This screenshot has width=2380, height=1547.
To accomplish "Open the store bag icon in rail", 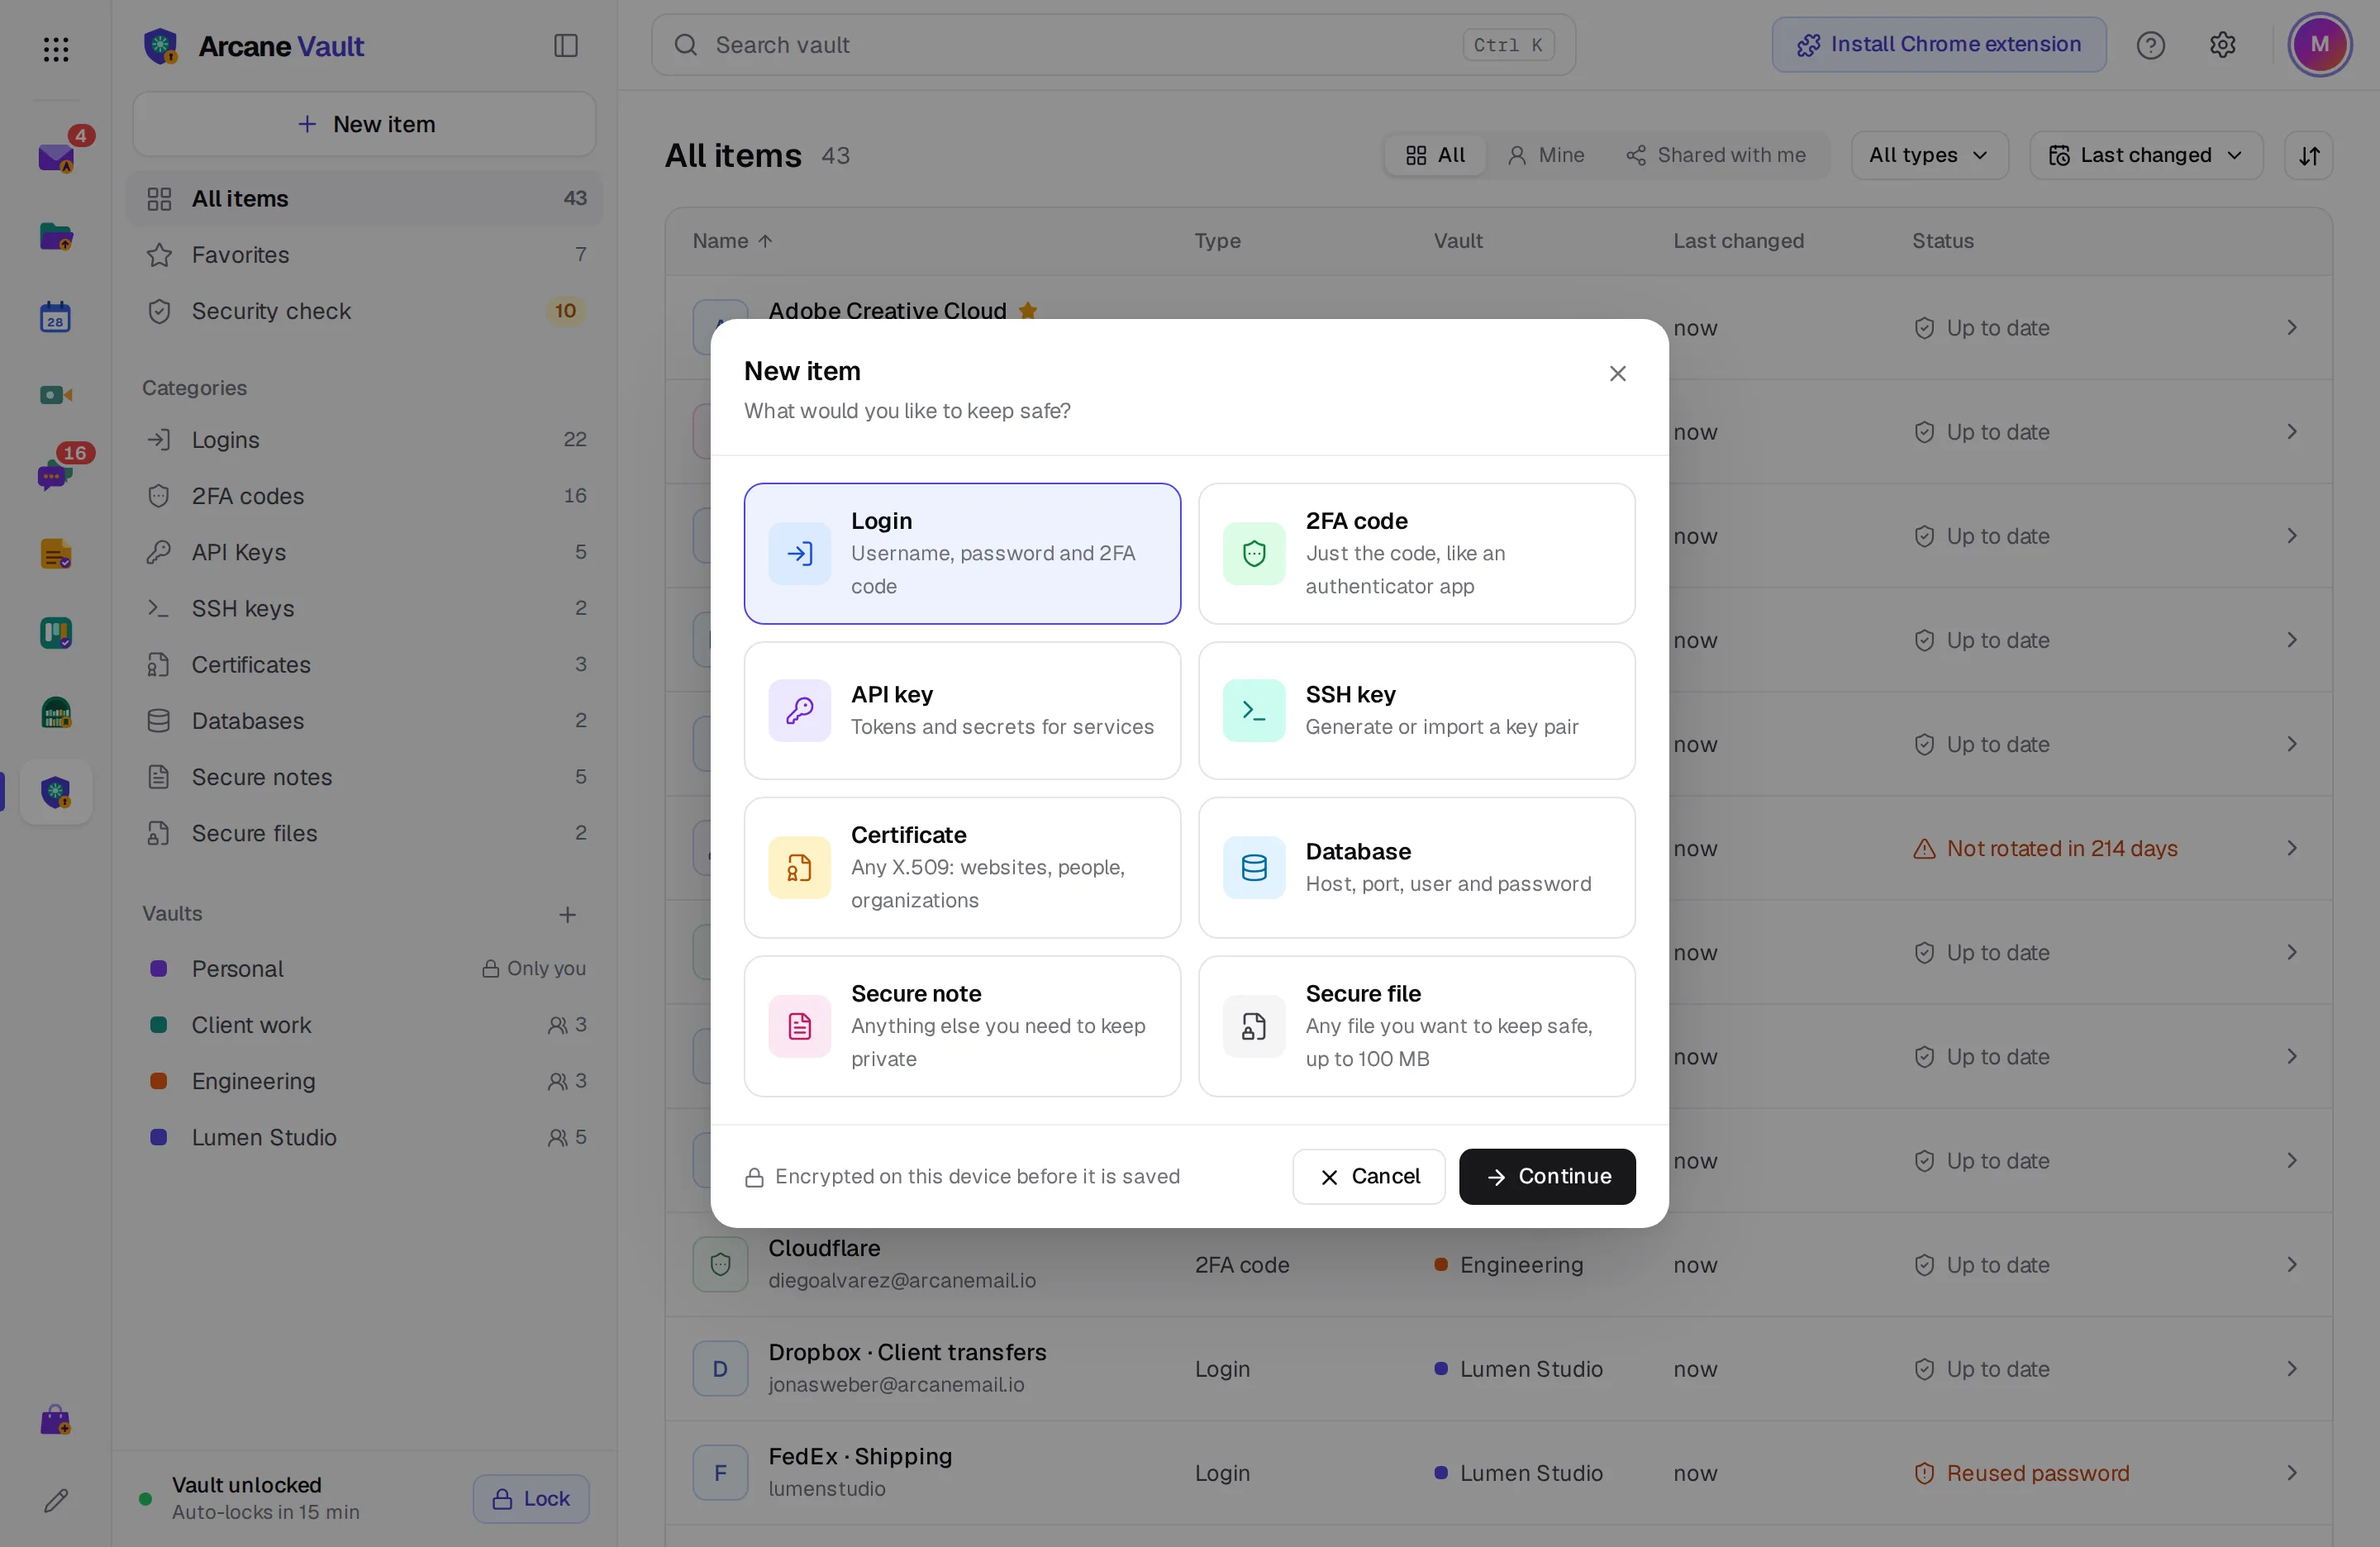I will click(x=56, y=1420).
